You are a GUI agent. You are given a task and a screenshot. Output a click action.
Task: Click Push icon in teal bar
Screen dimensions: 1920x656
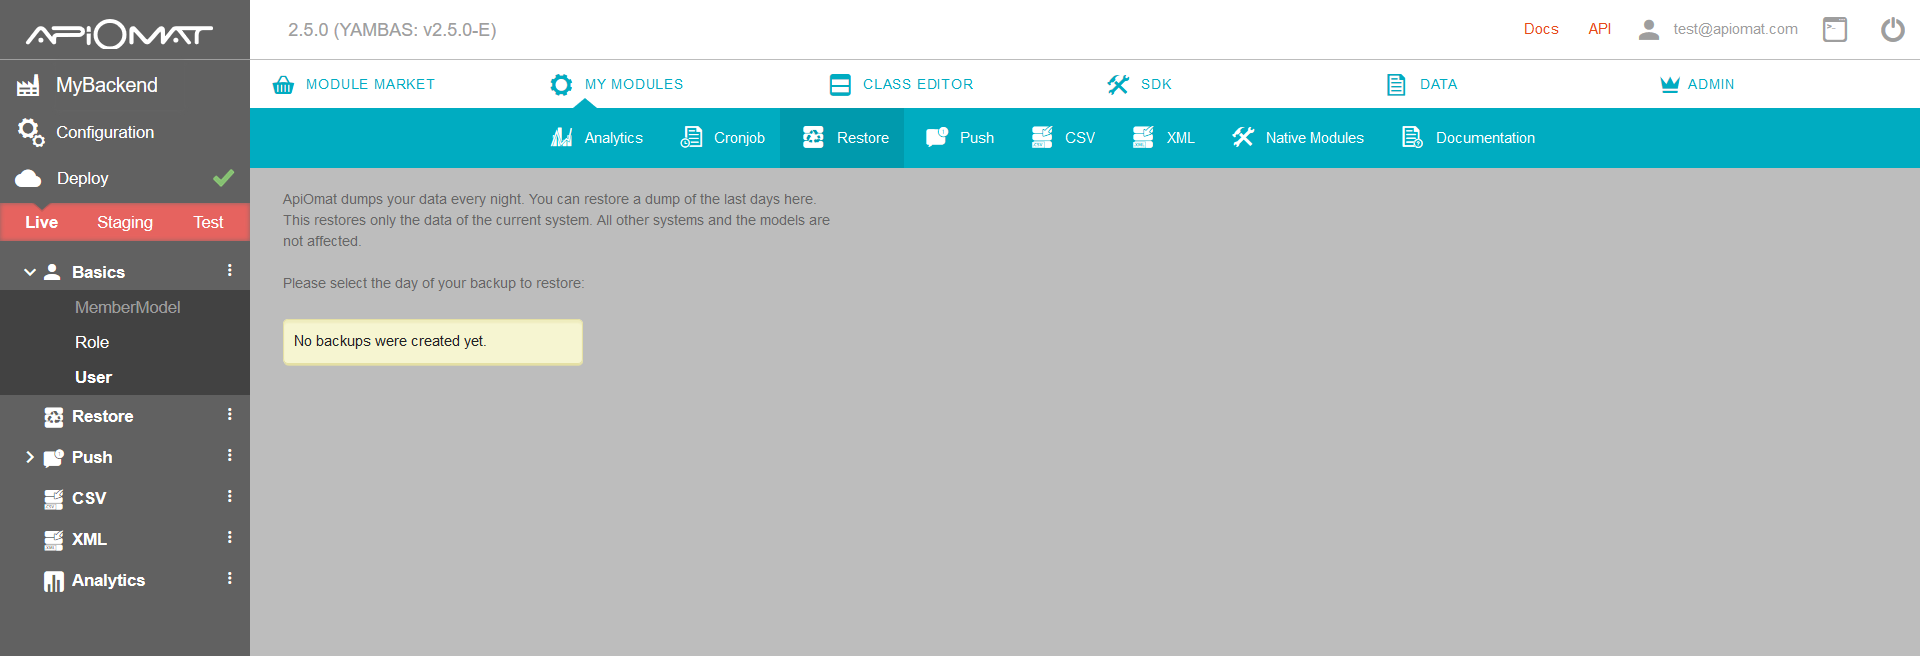(937, 137)
